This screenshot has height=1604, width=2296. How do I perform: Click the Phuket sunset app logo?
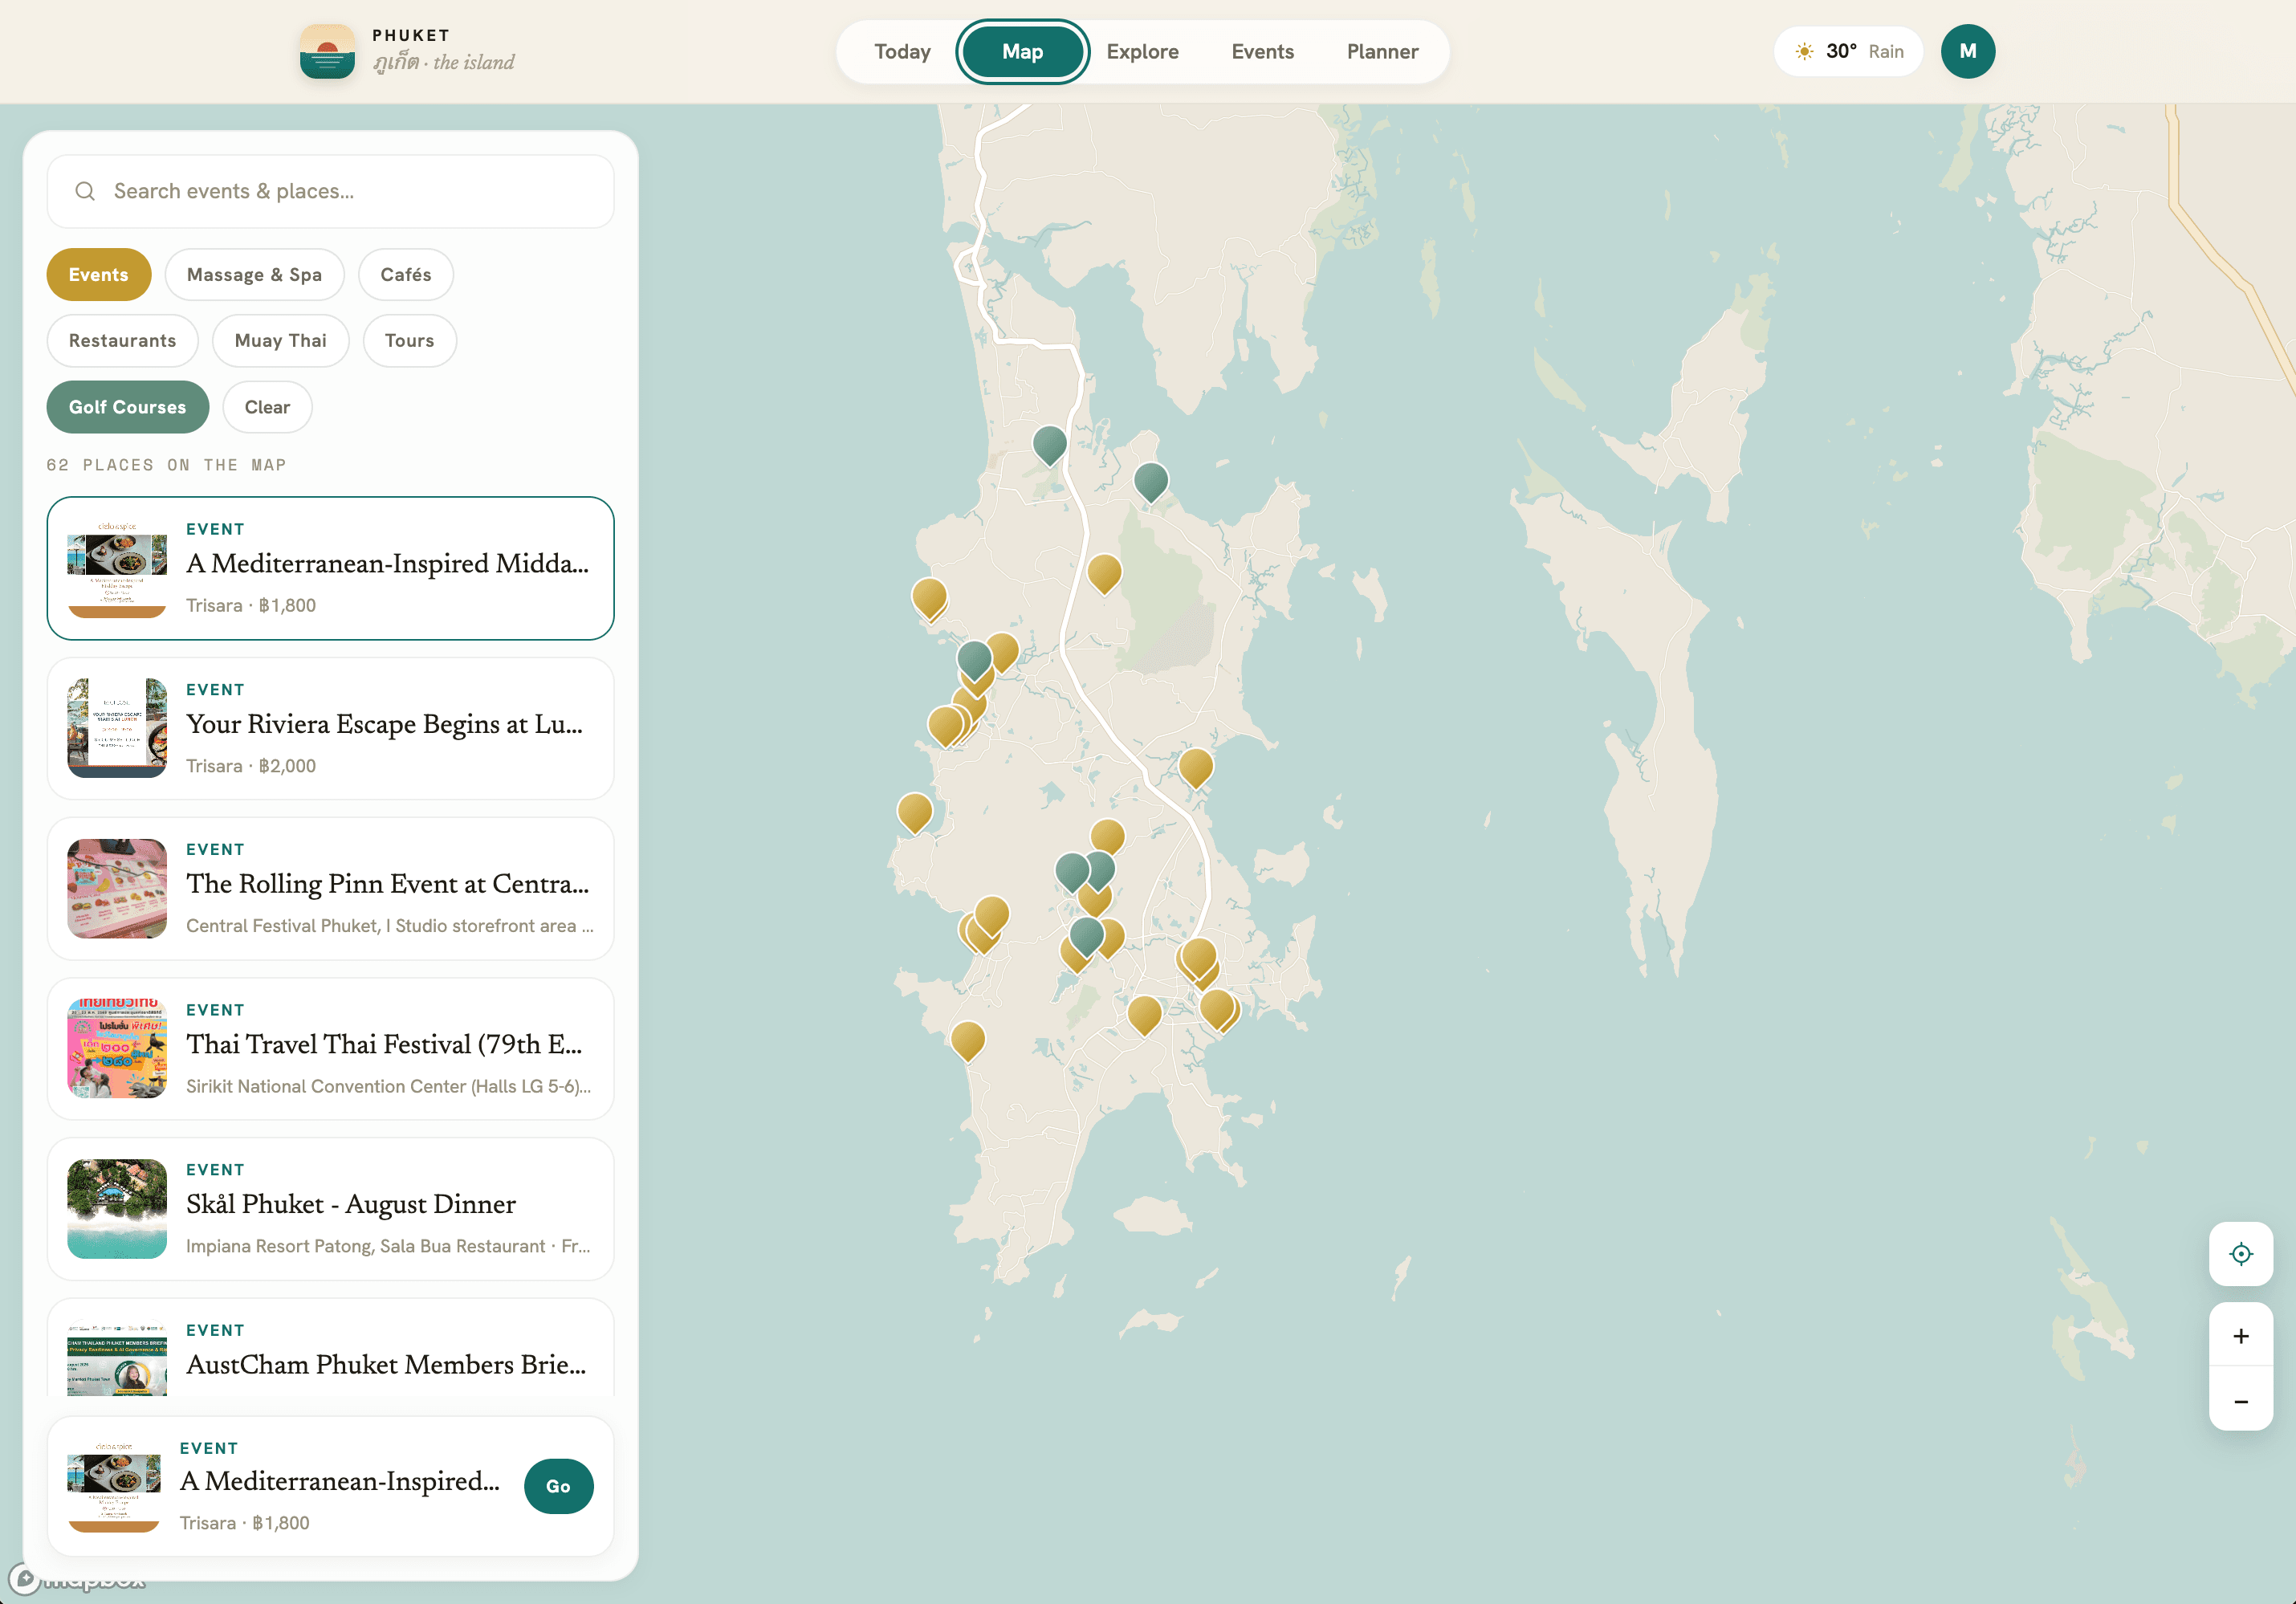click(327, 51)
